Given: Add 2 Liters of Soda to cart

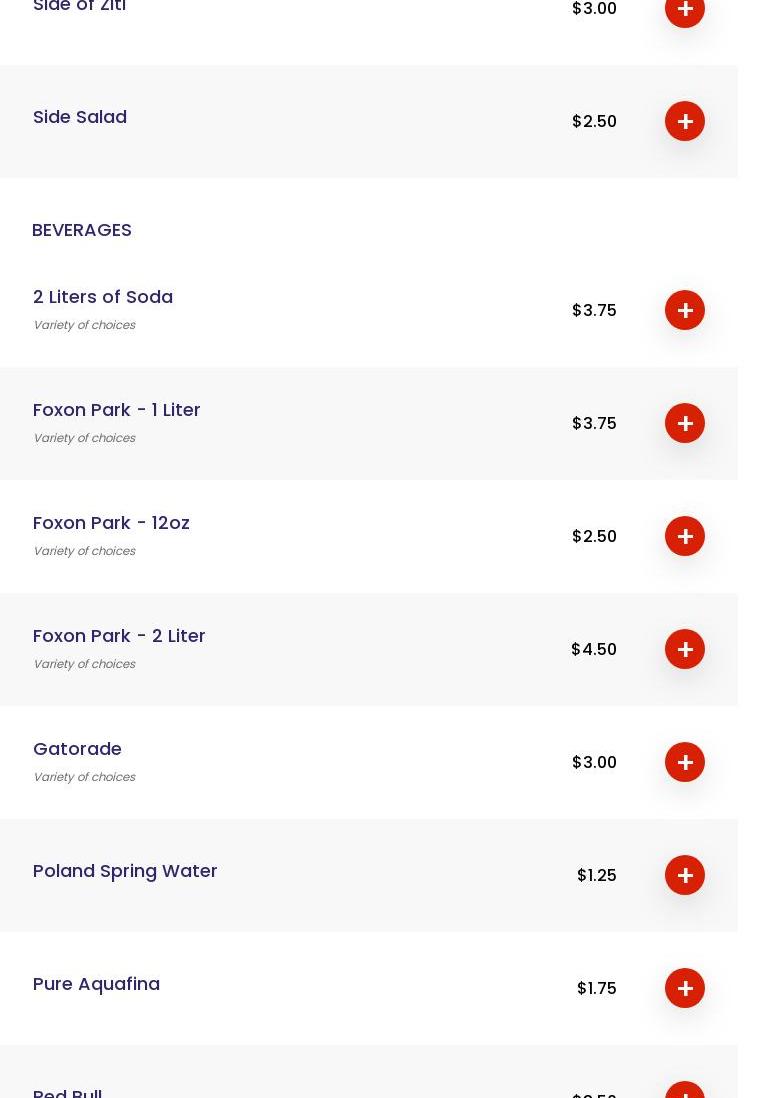Looking at the screenshot, I should (x=684, y=310).
